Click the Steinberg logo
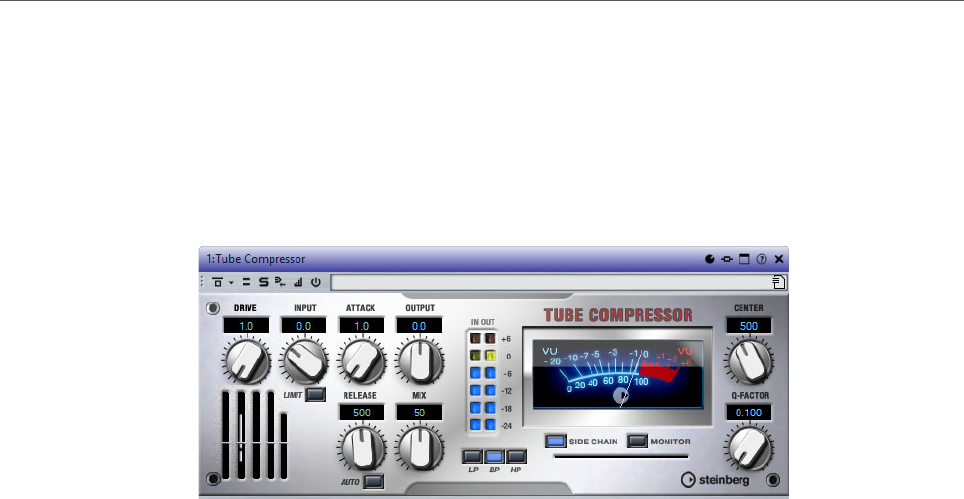This screenshot has width=964, height=499. [x=716, y=479]
